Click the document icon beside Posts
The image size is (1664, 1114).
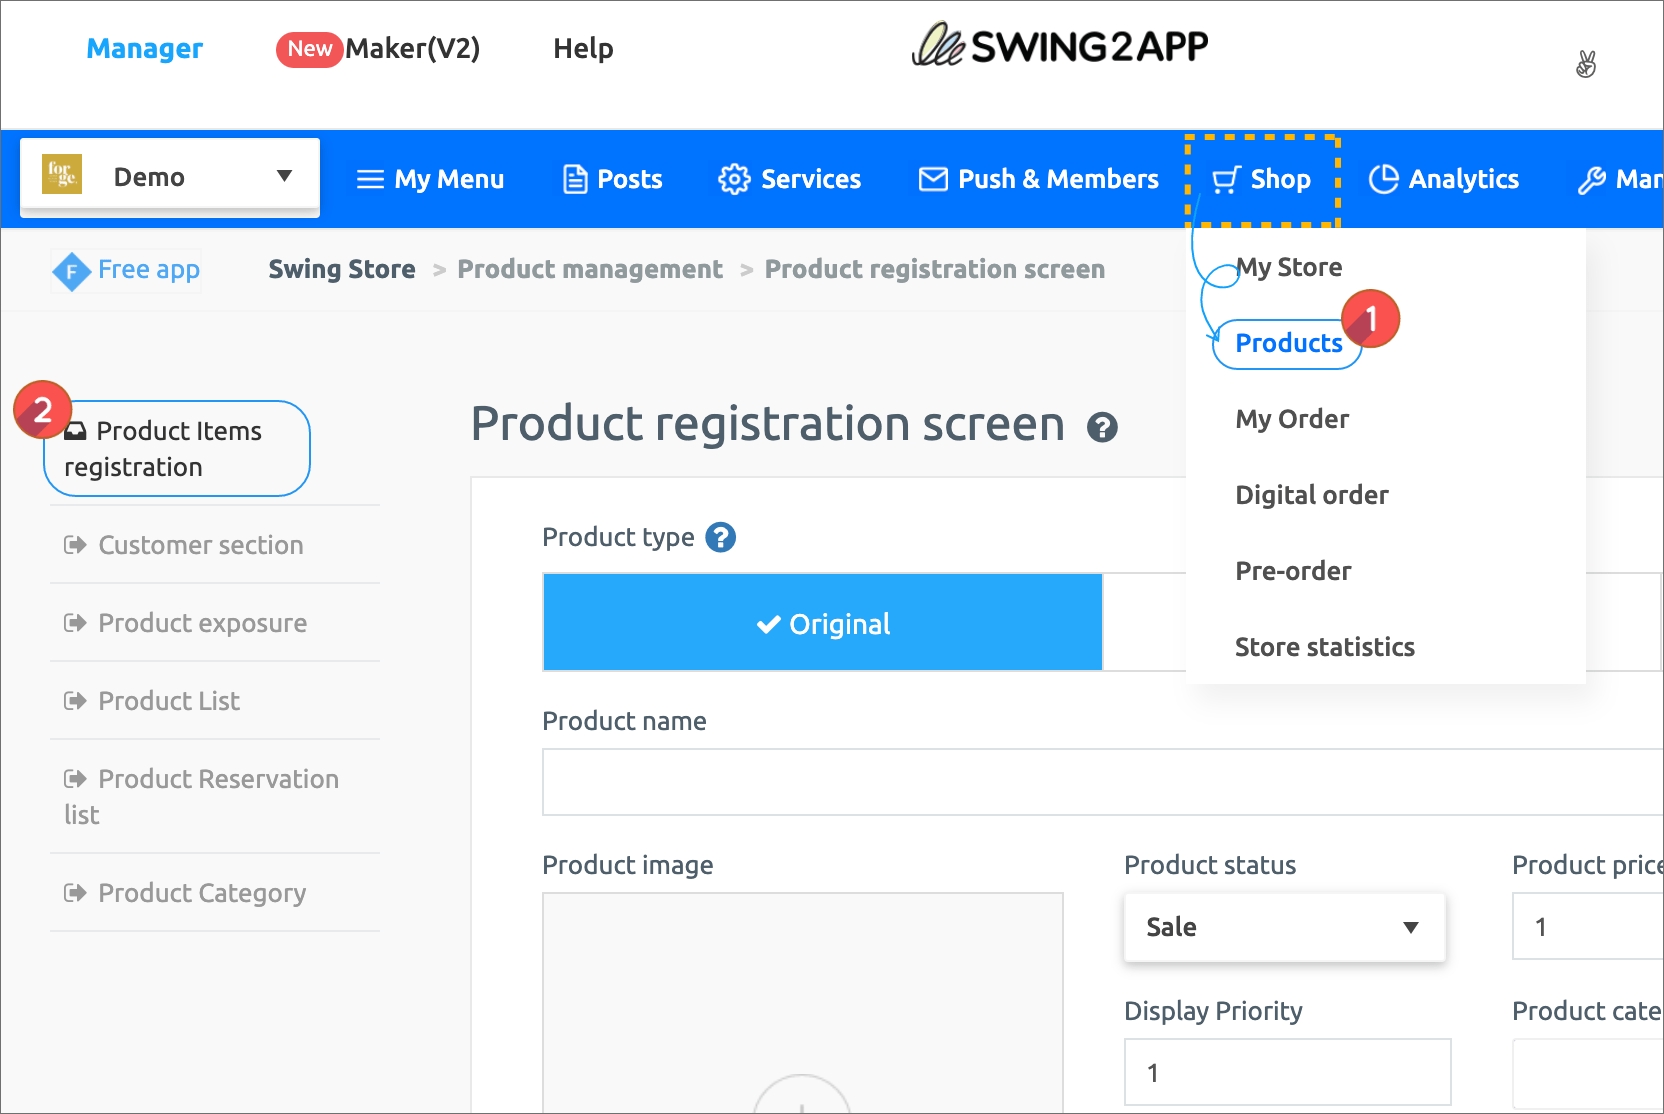575,179
